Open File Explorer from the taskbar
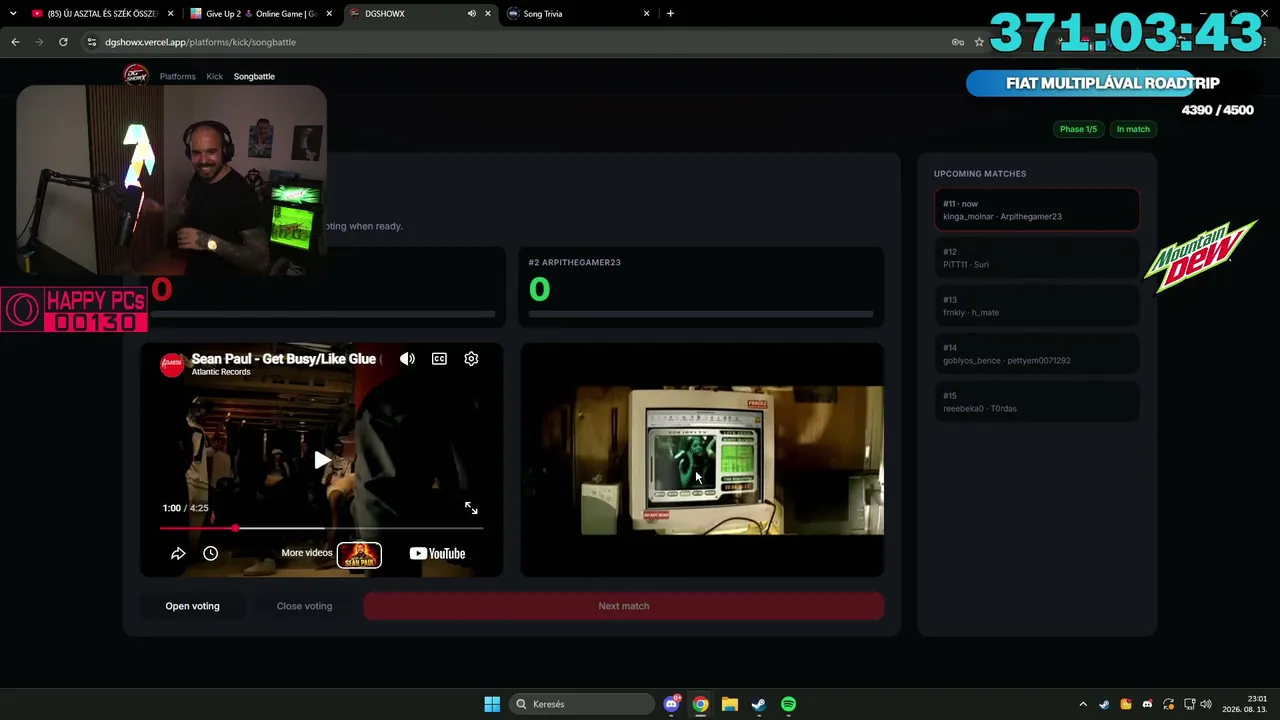 click(730, 704)
